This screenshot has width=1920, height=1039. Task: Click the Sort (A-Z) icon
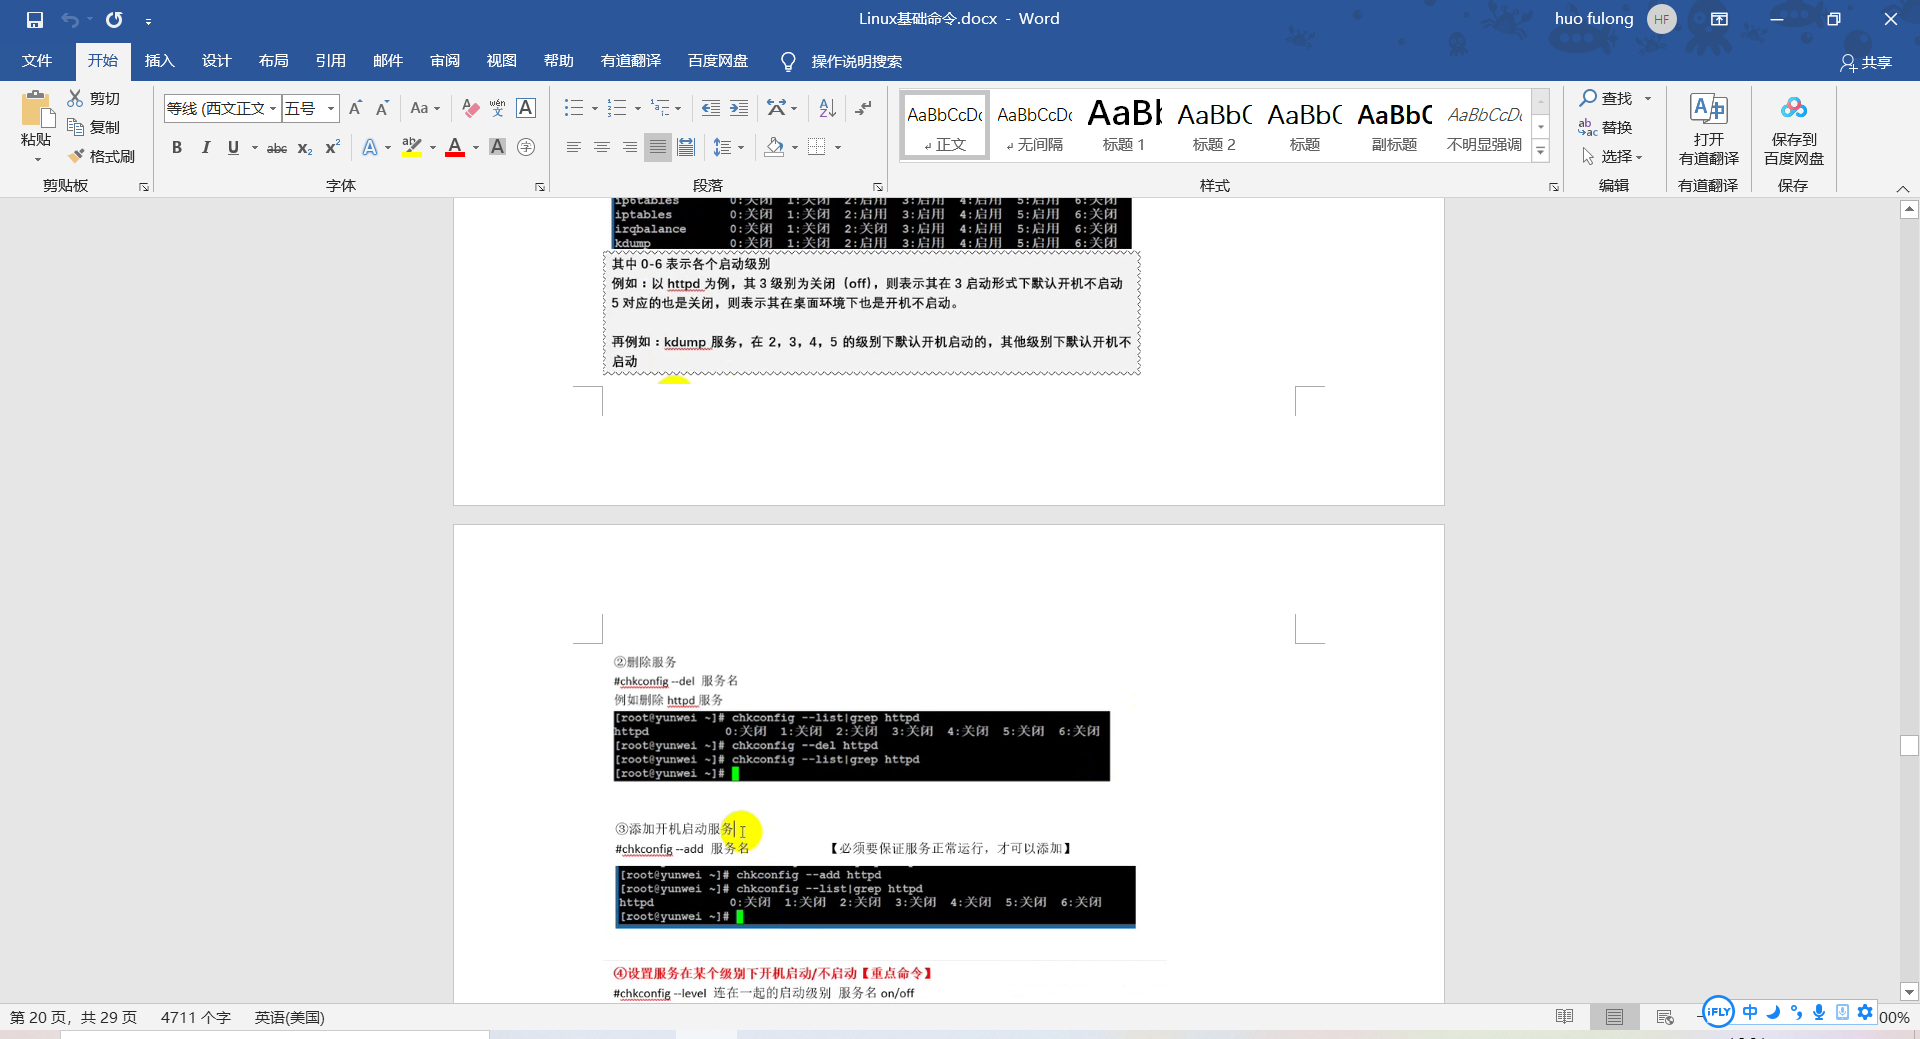click(x=827, y=108)
